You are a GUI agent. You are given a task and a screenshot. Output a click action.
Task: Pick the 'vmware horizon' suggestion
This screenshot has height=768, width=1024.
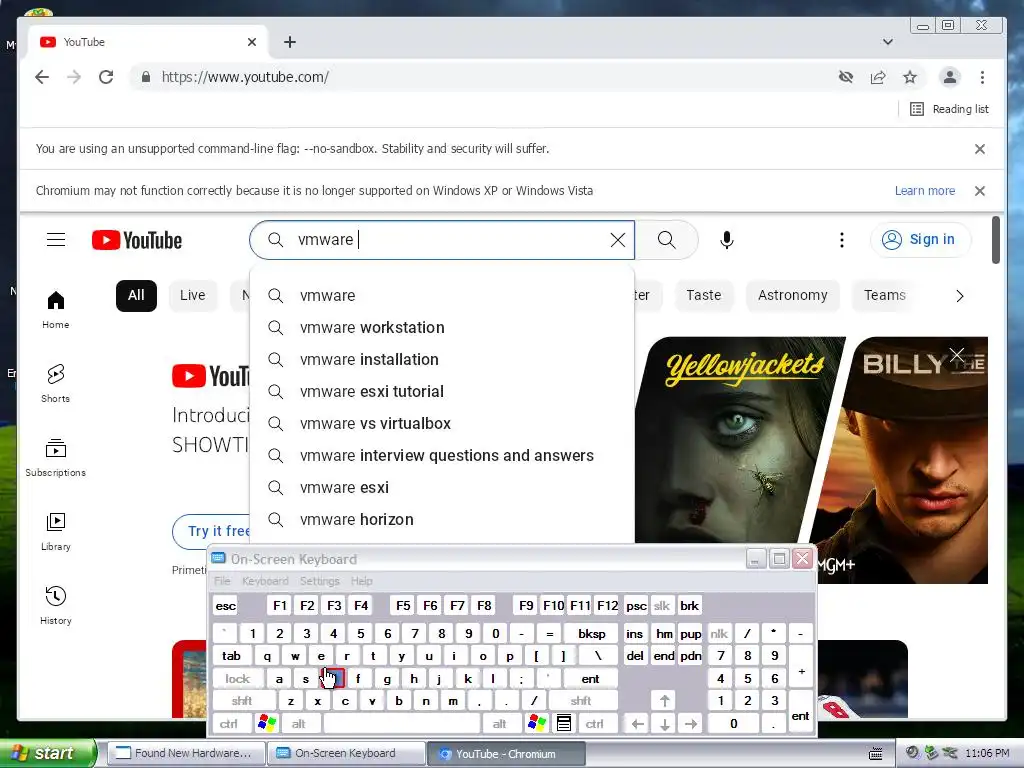(442, 519)
